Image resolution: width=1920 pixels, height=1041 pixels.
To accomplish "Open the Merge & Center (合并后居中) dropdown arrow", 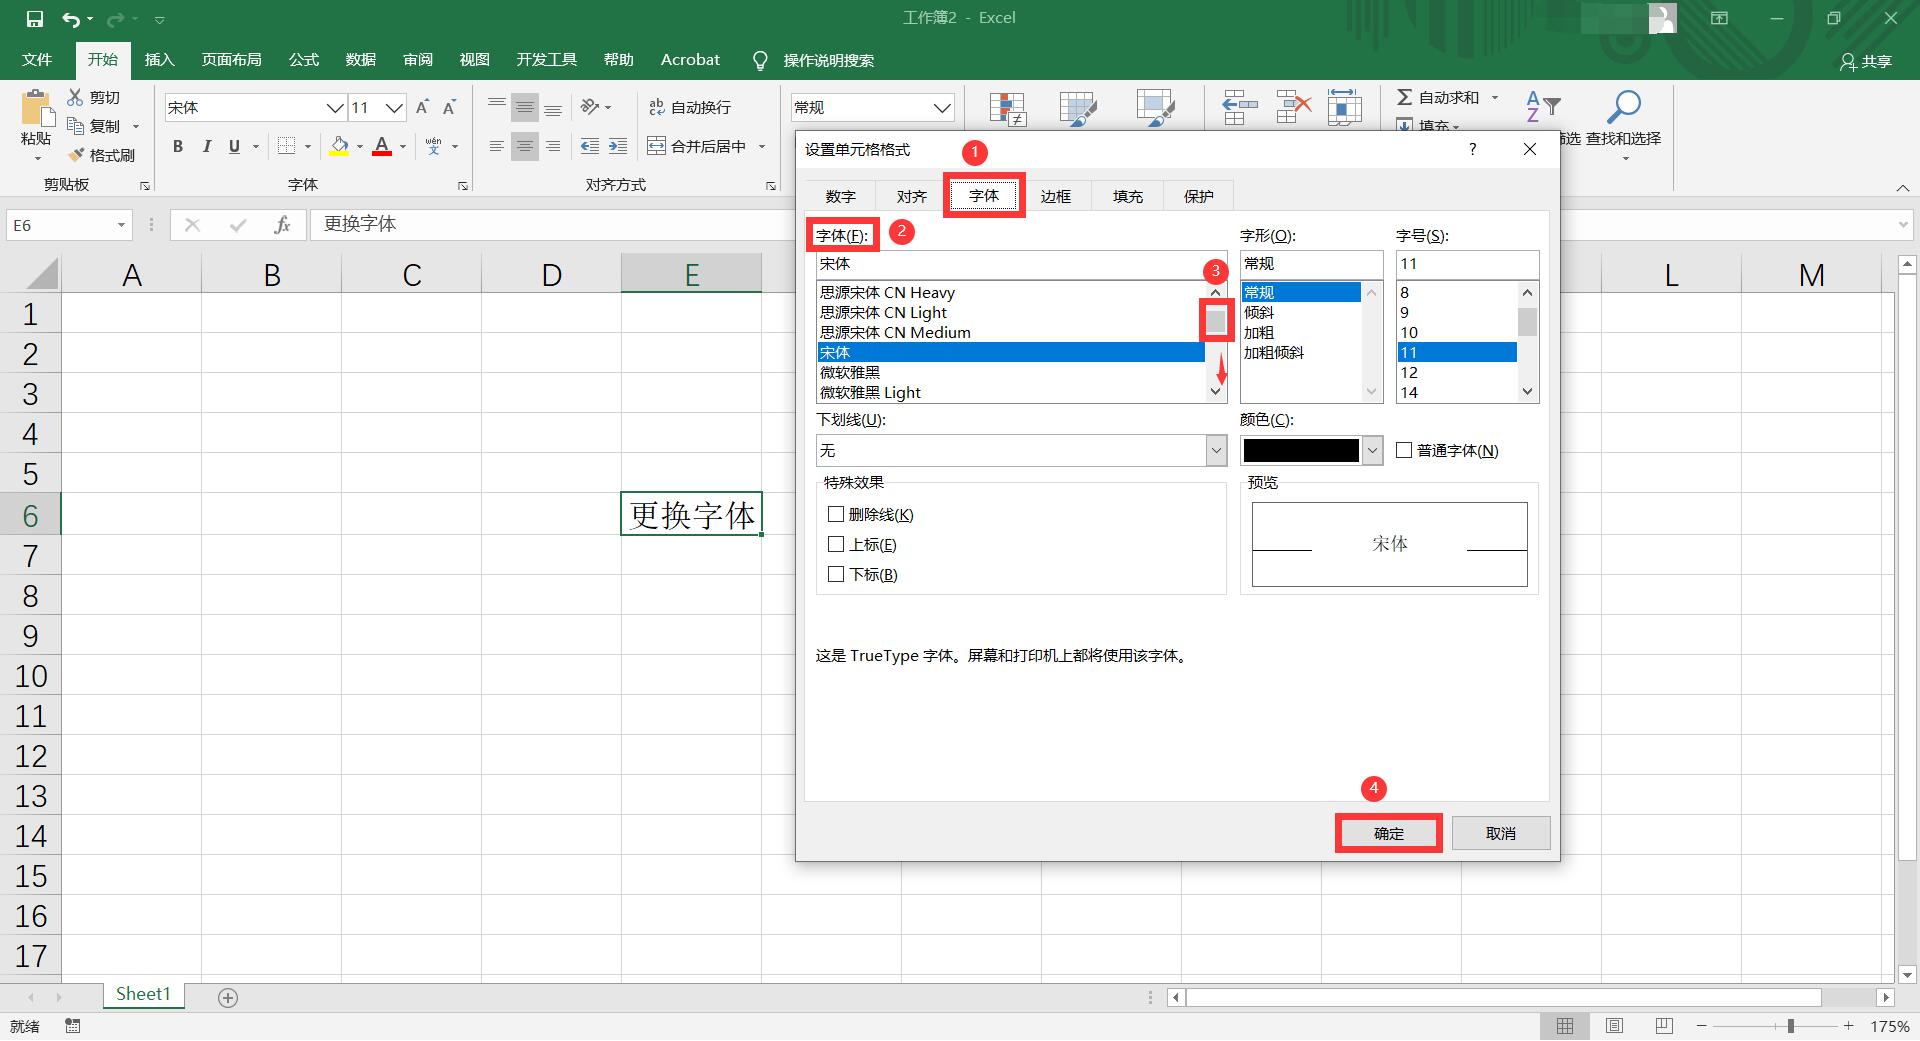I will point(762,147).
